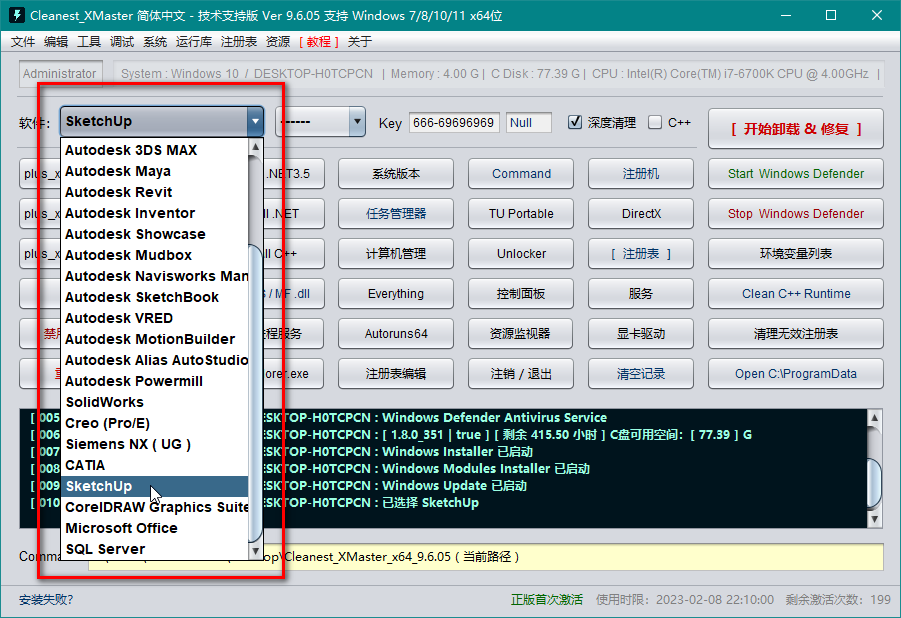Open 控制面板 button
The image size is (901, 618).
[x=521, y=294]
